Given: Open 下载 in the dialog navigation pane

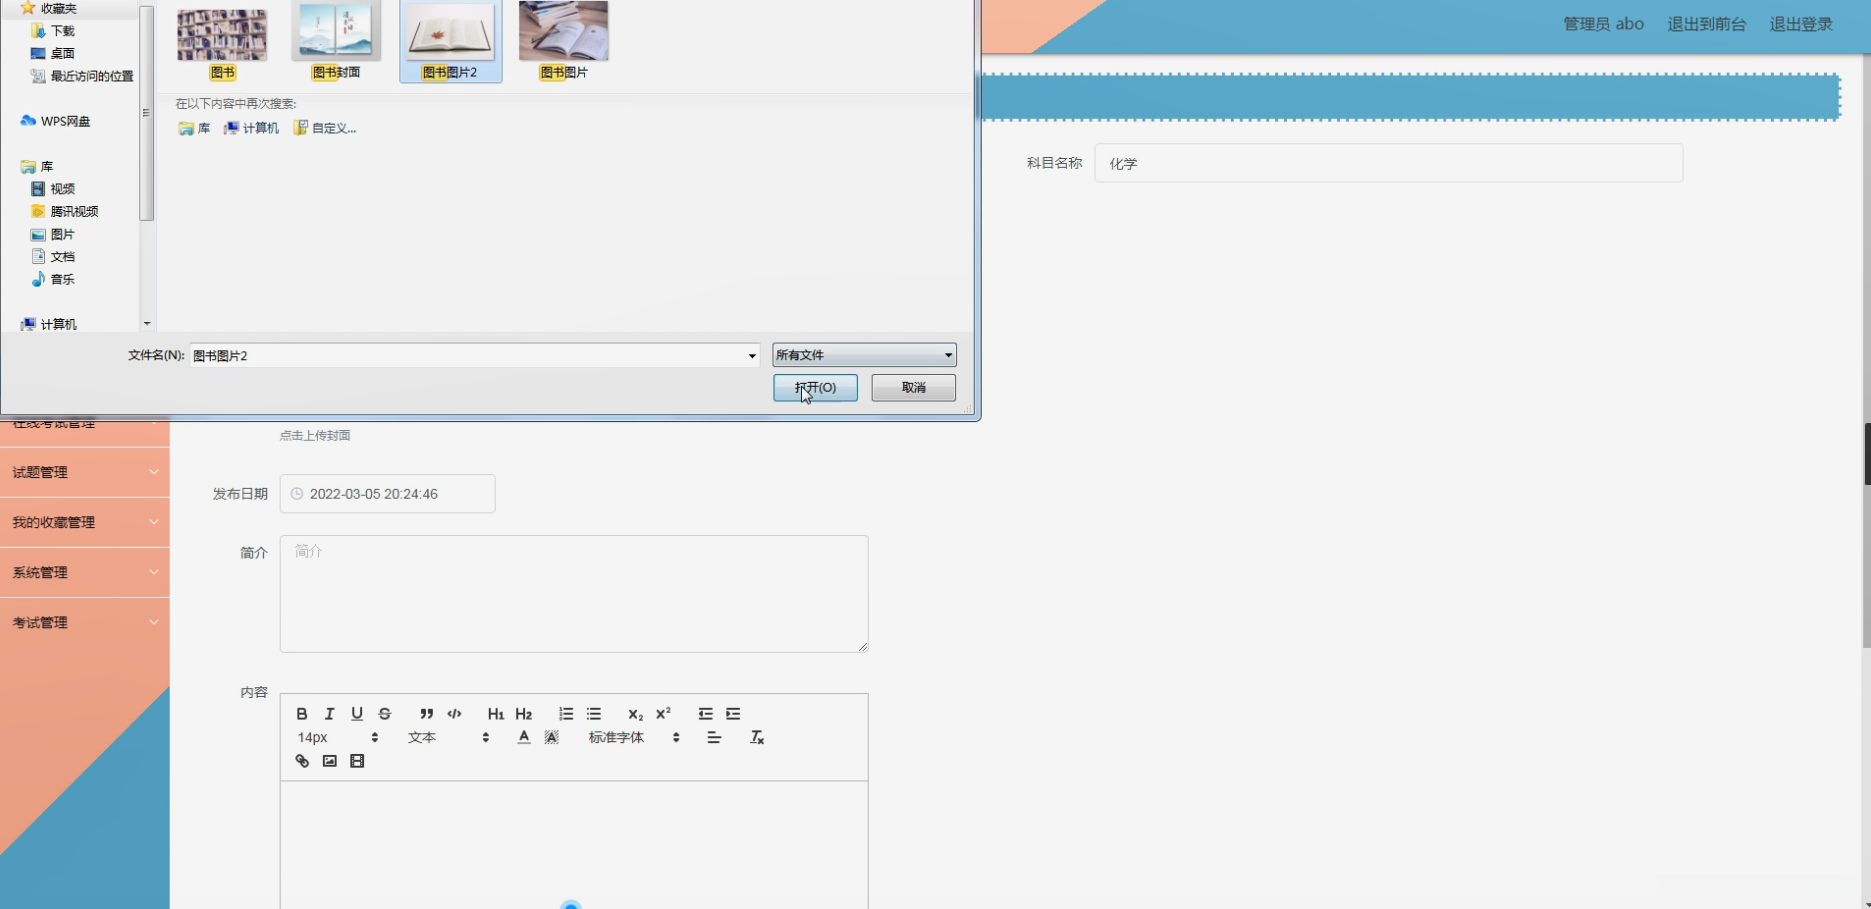Looking at the screenshot, I should click(x=53, y=31).
